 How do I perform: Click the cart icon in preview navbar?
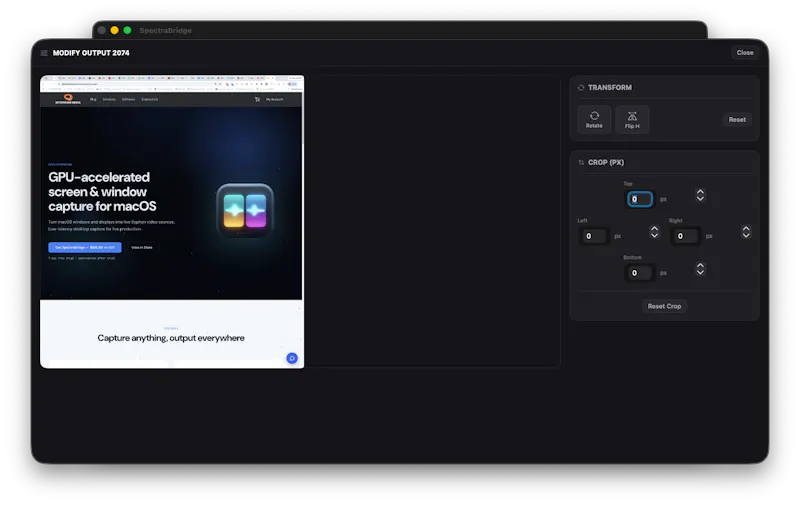(257, 99)
